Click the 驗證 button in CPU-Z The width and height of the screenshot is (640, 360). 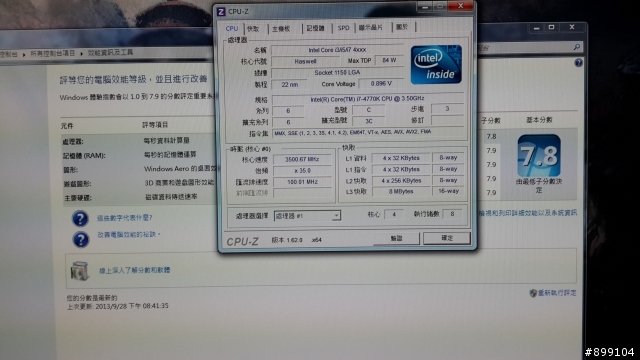click(x=396, y=238)
